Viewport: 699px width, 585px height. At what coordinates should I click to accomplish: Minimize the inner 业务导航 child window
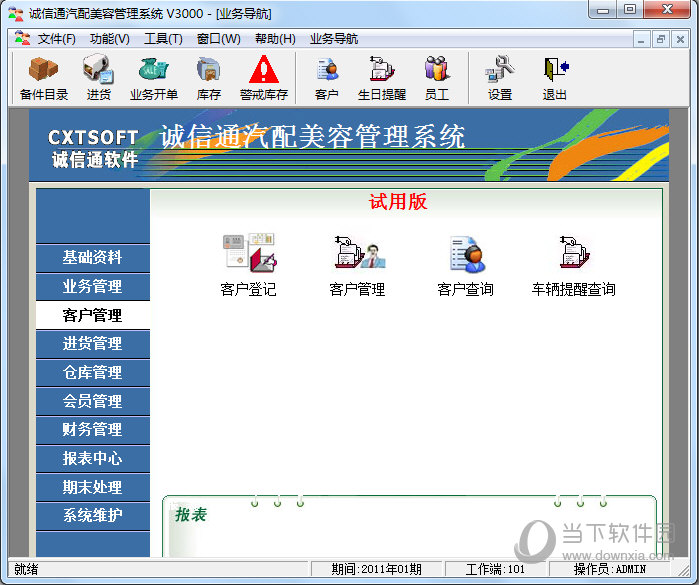pos(641,40)
